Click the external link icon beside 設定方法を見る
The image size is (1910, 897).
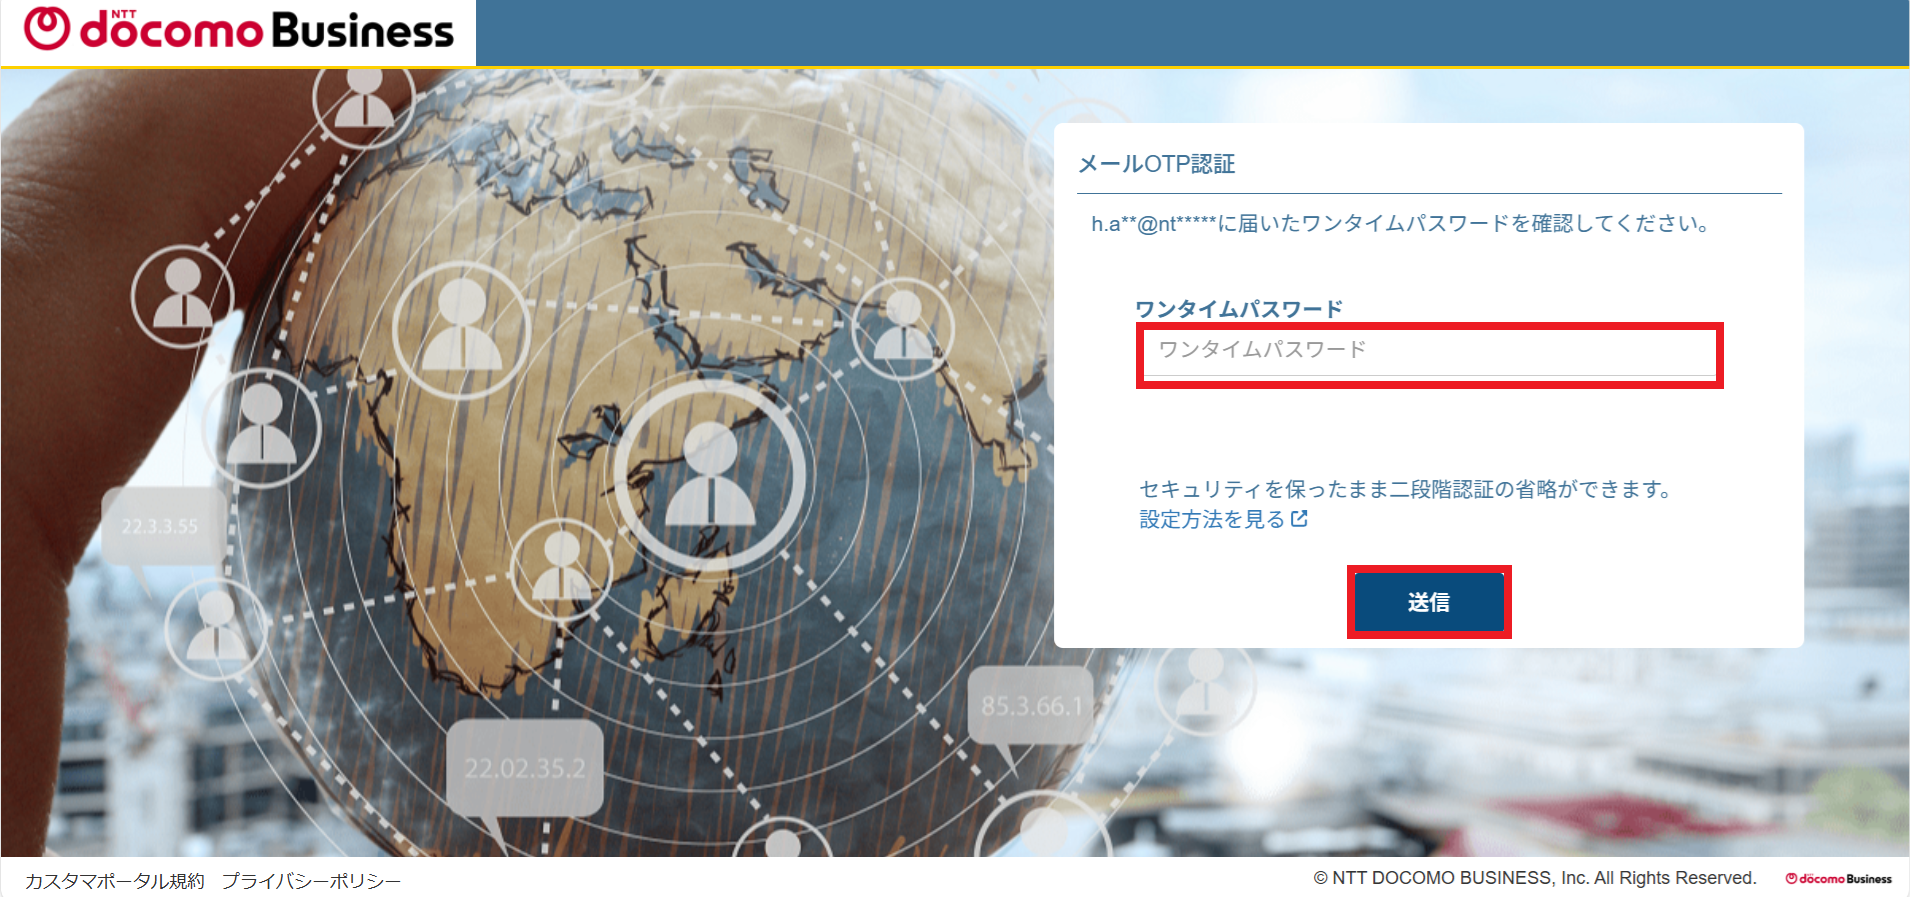coord(1299,518)
